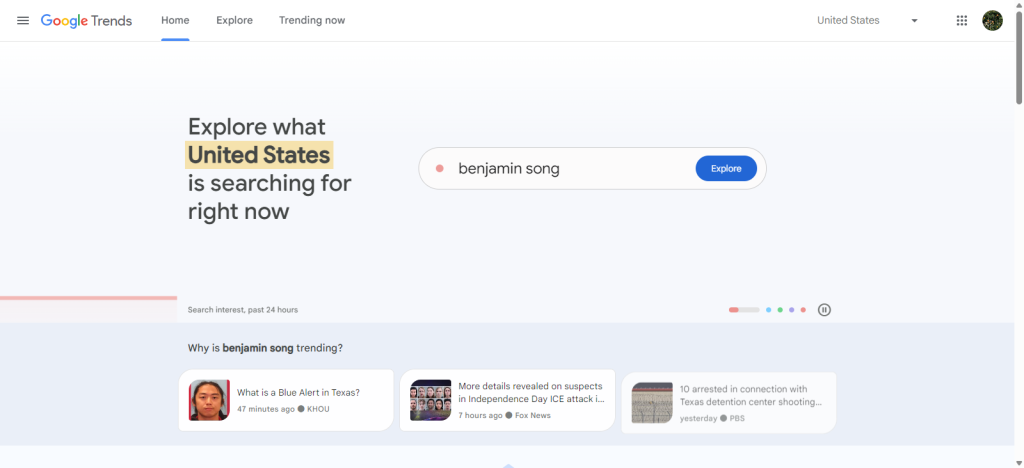Click the PBS detention center article thumbnail
This screenshot has height=468, width=1024.
[x=652, y=402]
